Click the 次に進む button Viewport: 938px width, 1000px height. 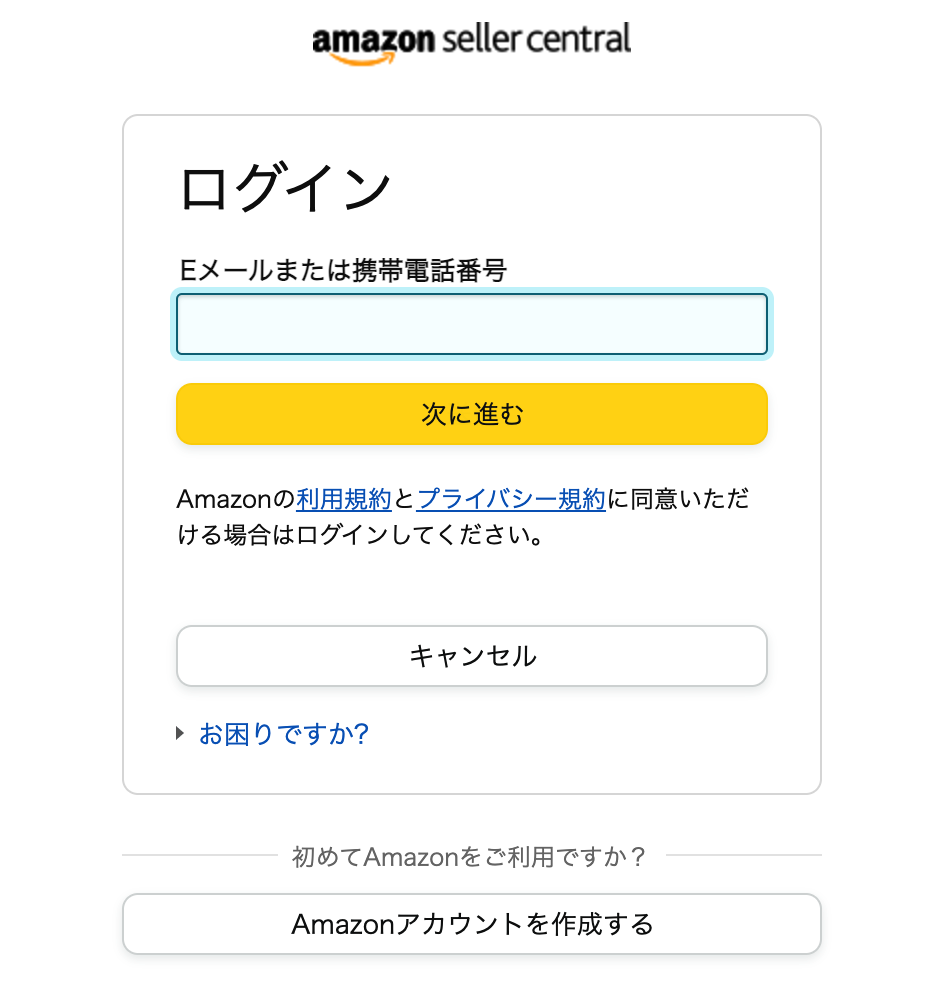pos(471,413)
